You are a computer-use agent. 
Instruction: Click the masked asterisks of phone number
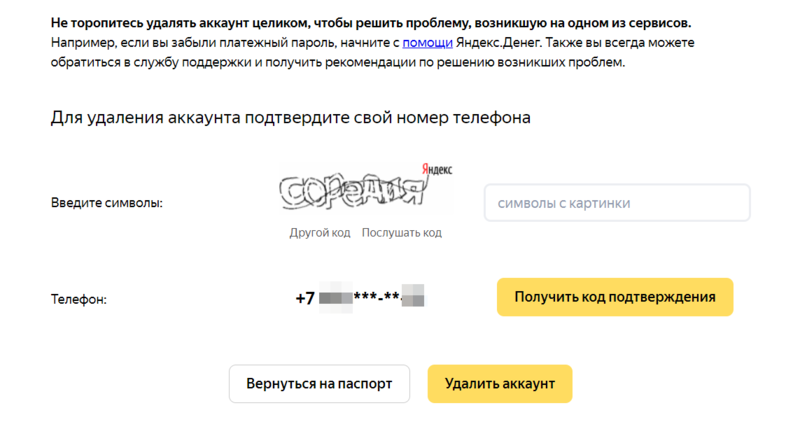pos(377,297)
